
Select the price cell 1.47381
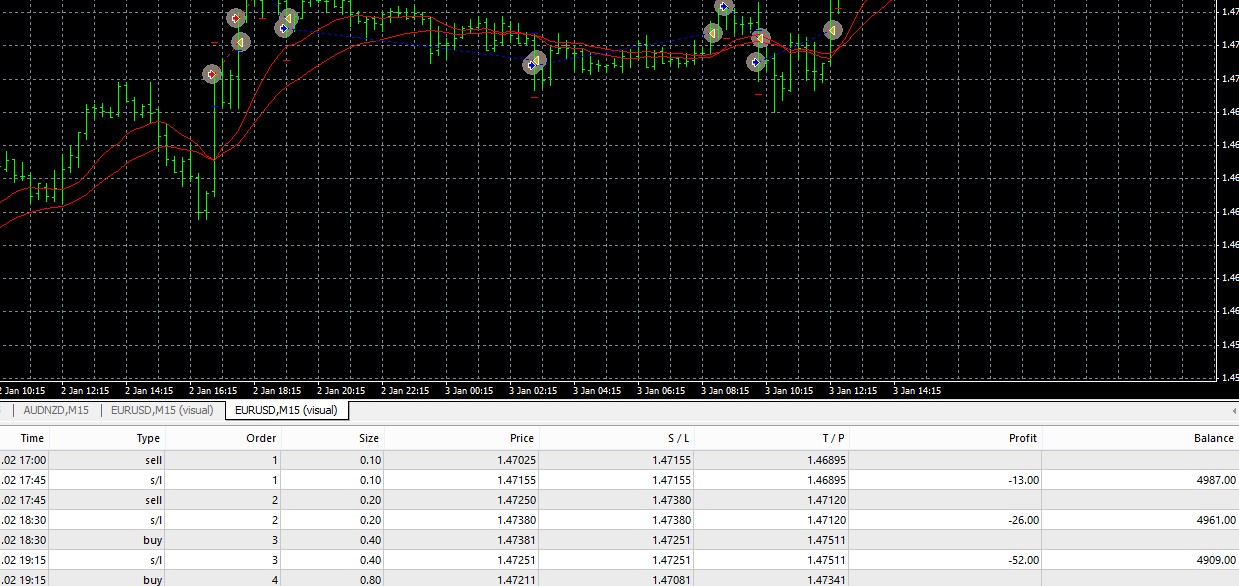point(515,540)
